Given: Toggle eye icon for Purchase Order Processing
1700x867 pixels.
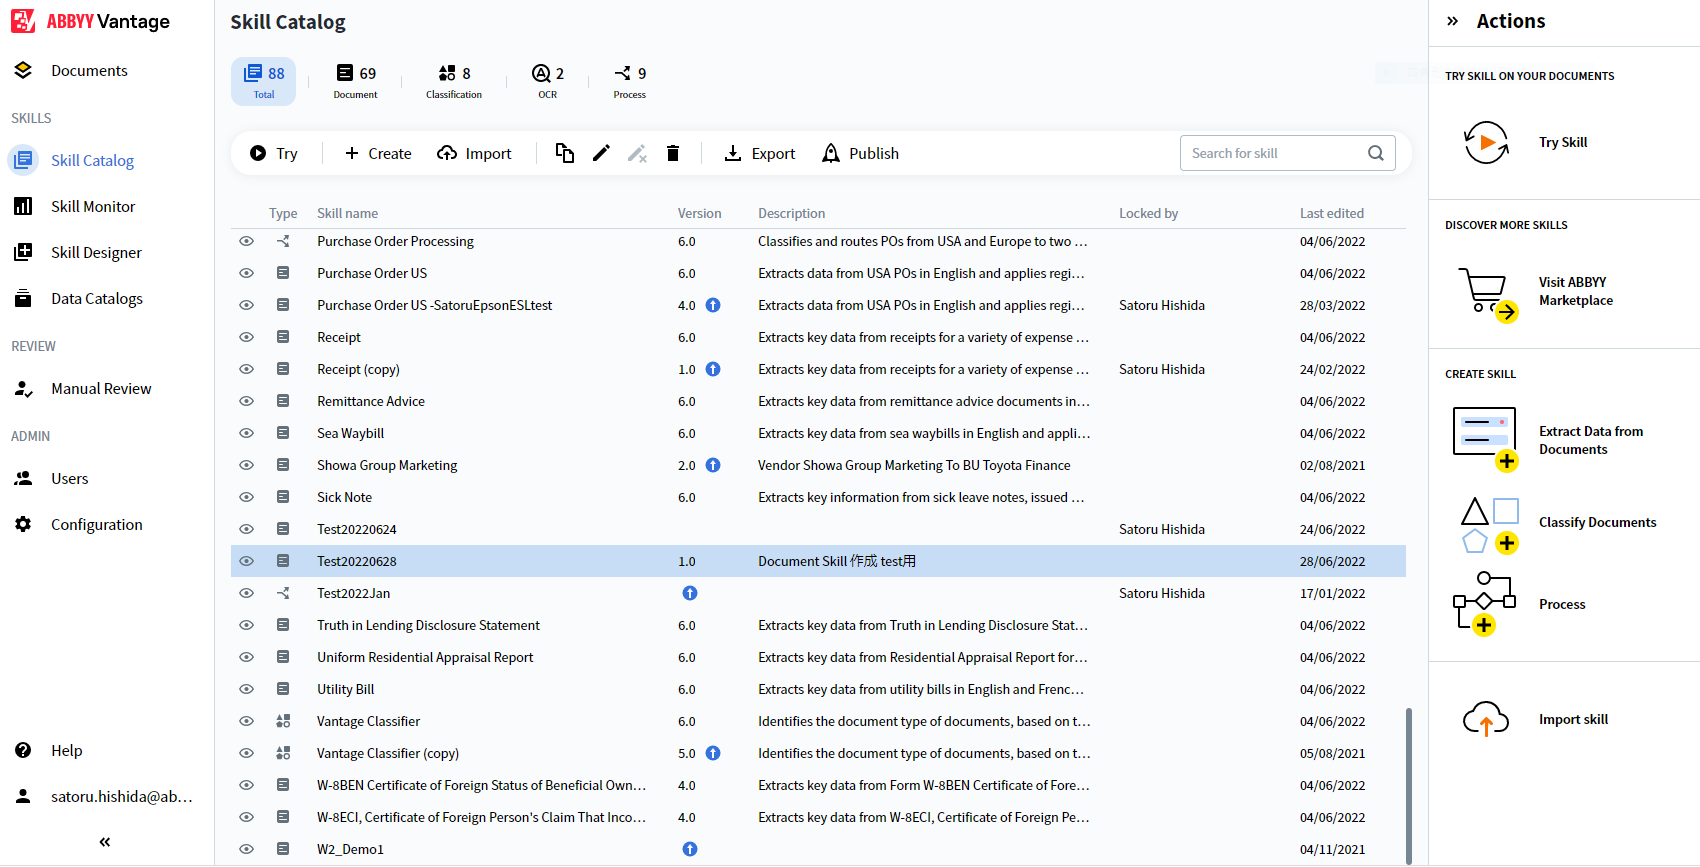Looking at the screenshot, I should coord(246,241).
